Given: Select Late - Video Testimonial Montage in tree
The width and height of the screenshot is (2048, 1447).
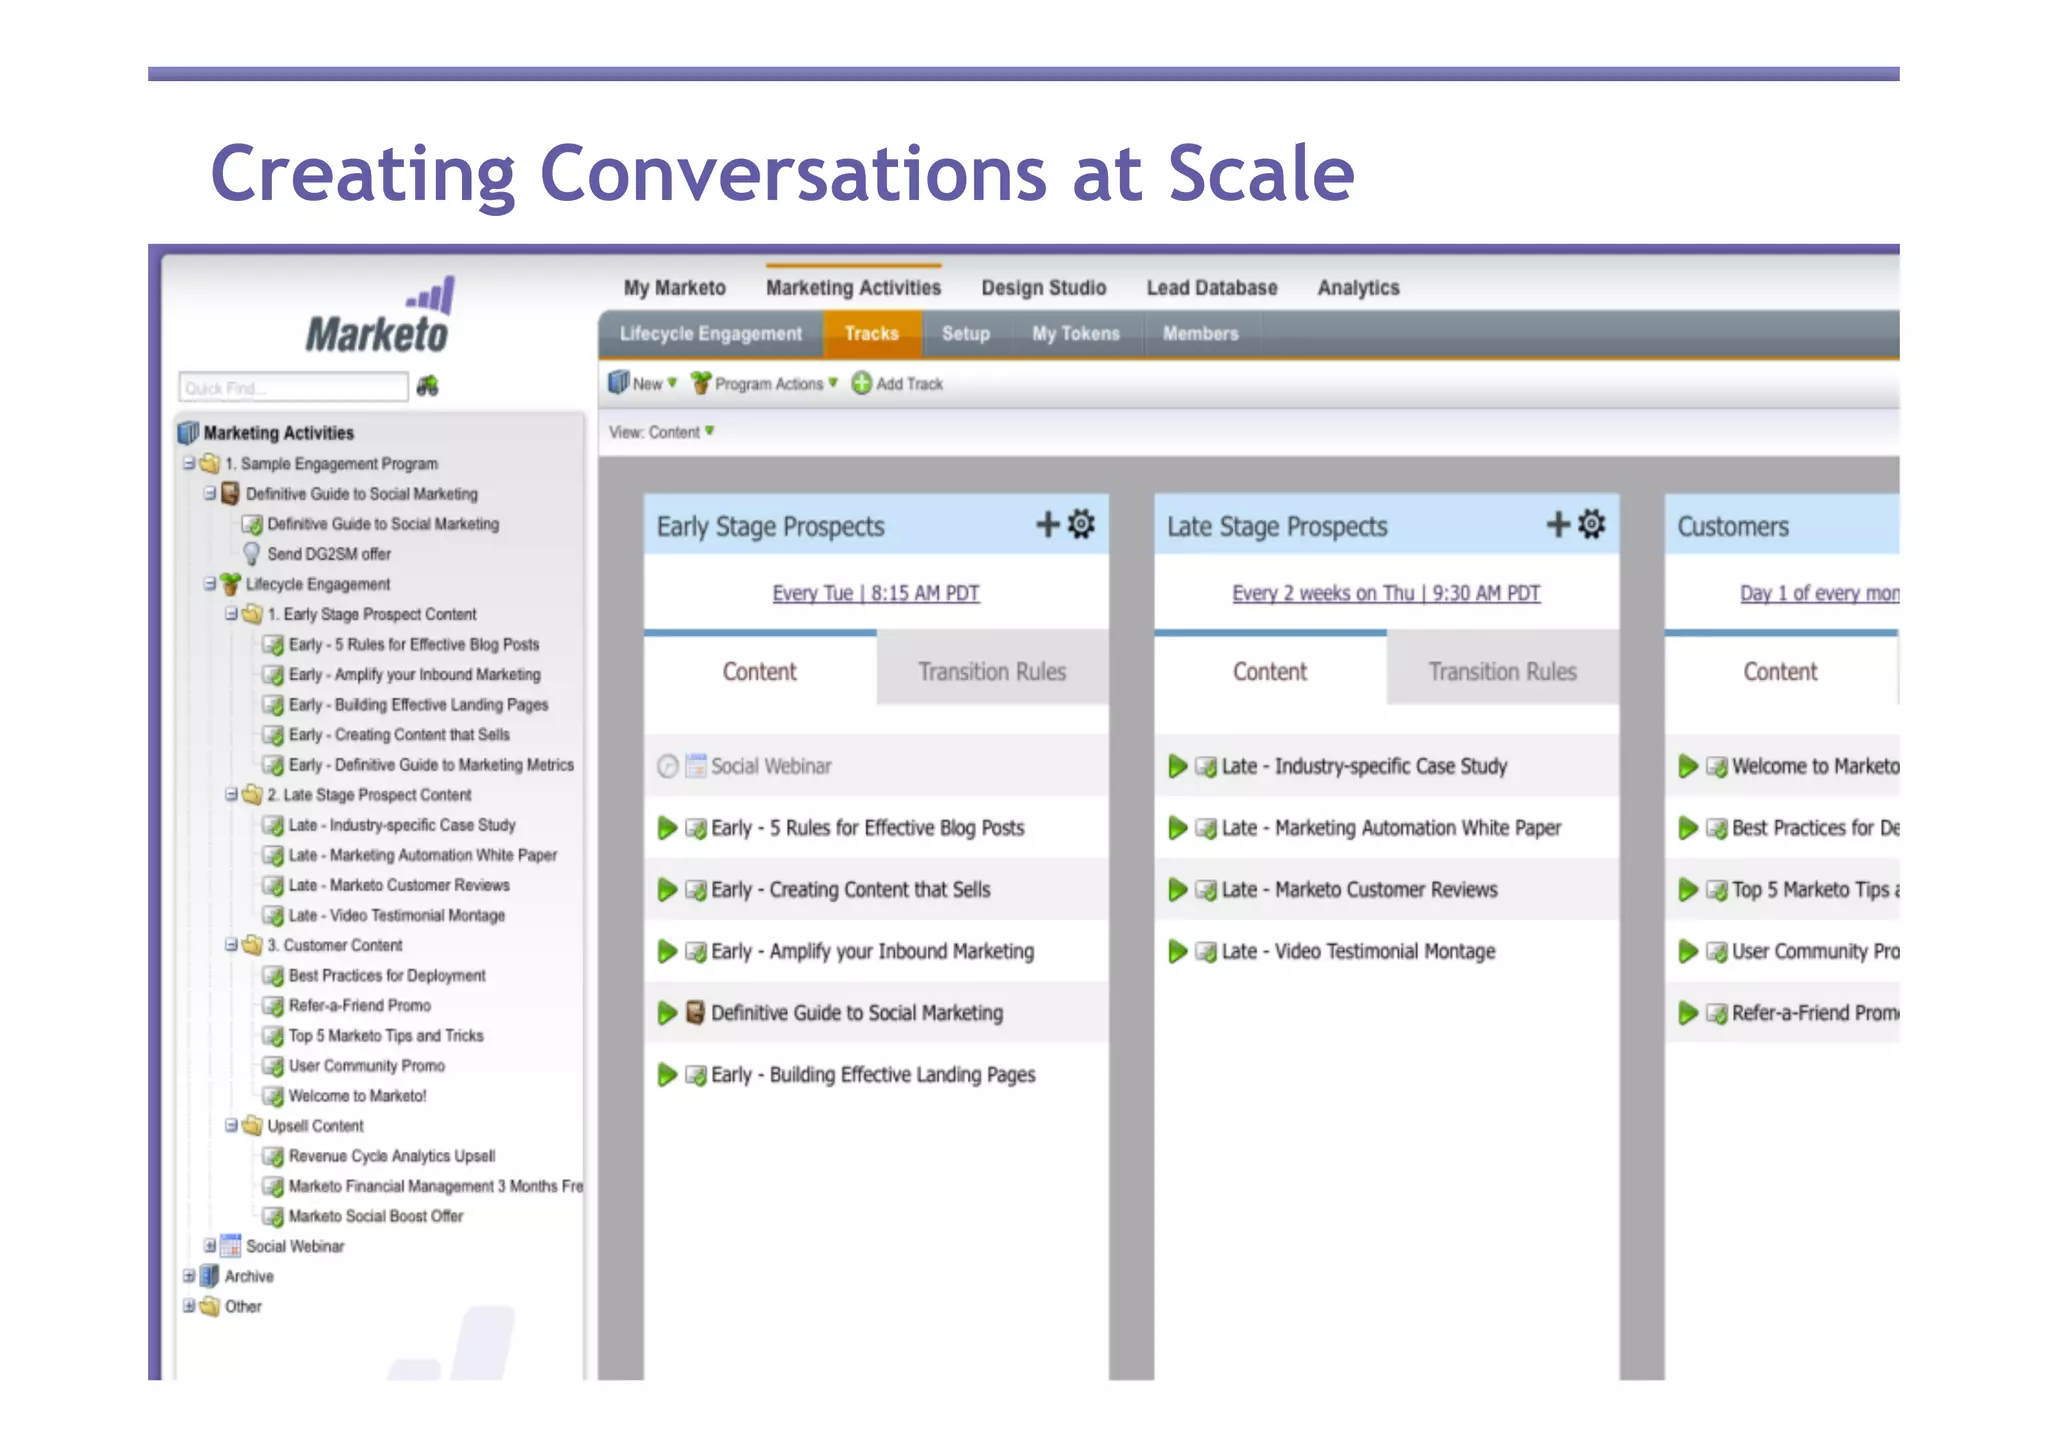Looking at the screenshot, I should click(397, 915).
